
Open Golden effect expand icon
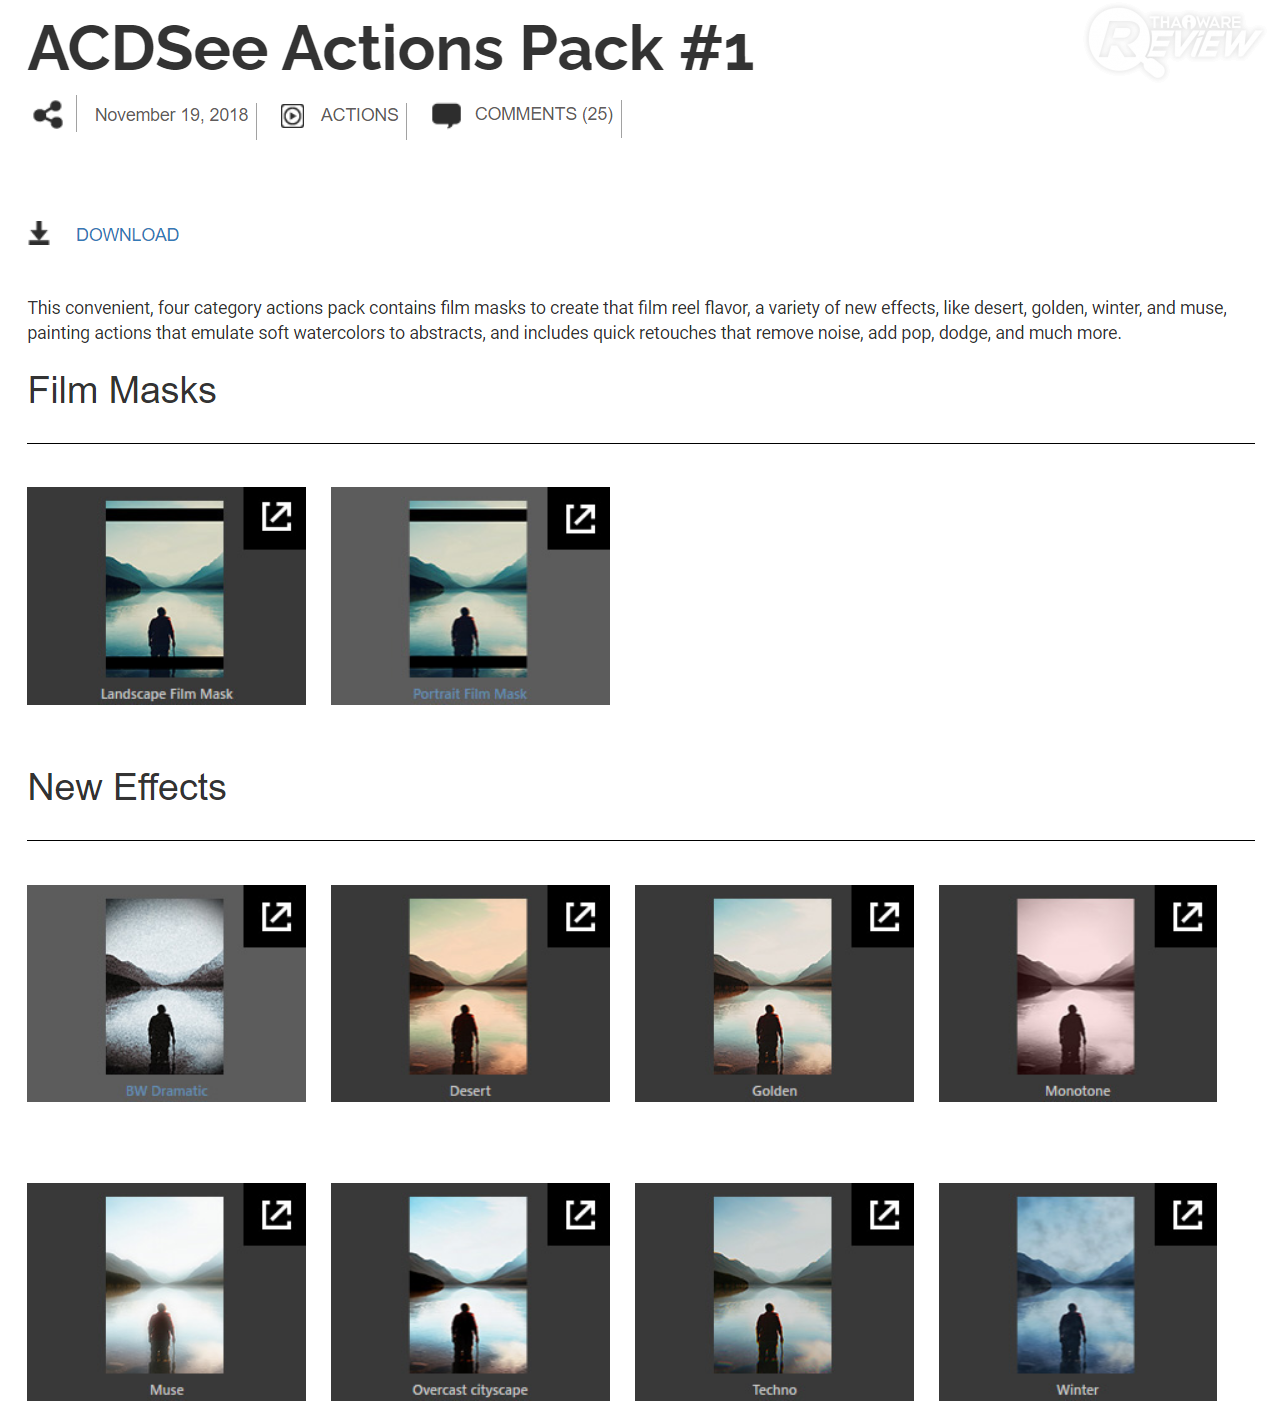pyautogui.click(x=883, y=916)
